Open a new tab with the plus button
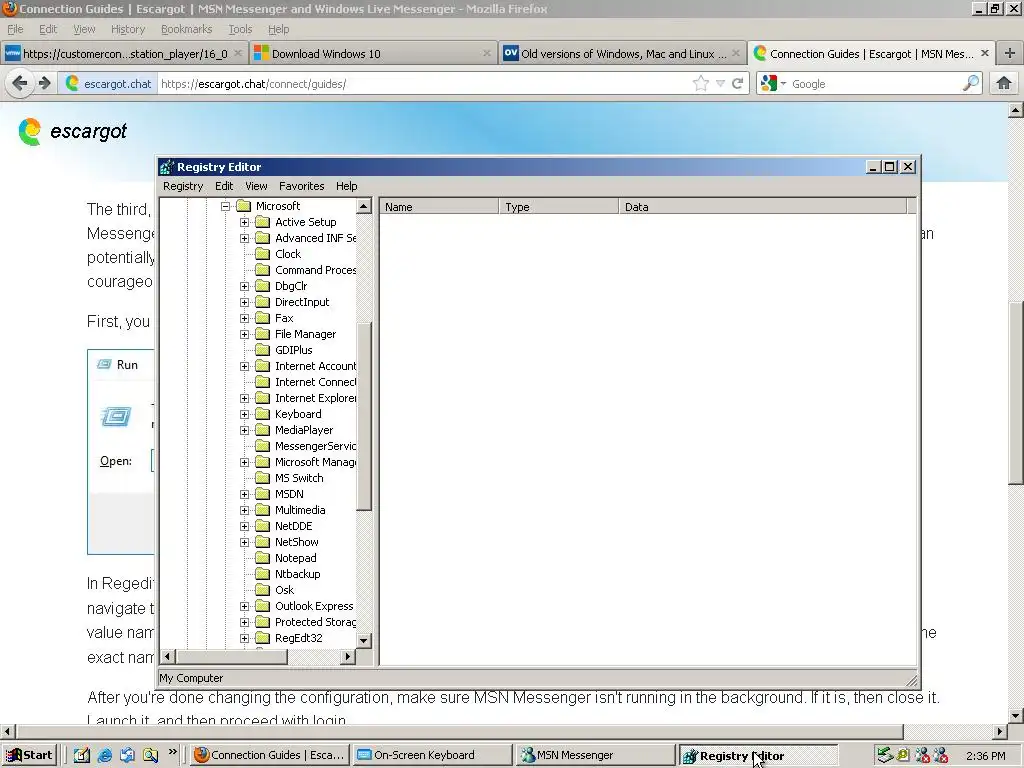The image size is (1024, 768). (x=1010, y=54)
